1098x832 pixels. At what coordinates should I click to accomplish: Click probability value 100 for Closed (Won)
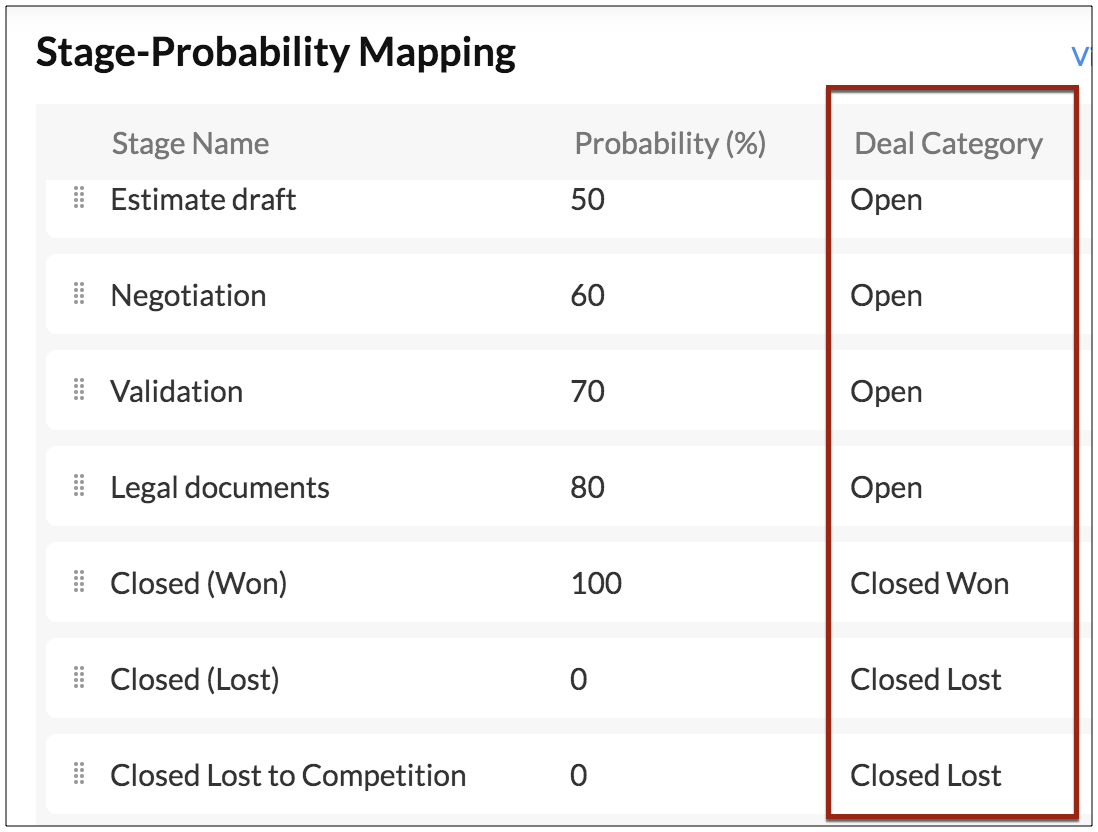[x=596, y=583]
